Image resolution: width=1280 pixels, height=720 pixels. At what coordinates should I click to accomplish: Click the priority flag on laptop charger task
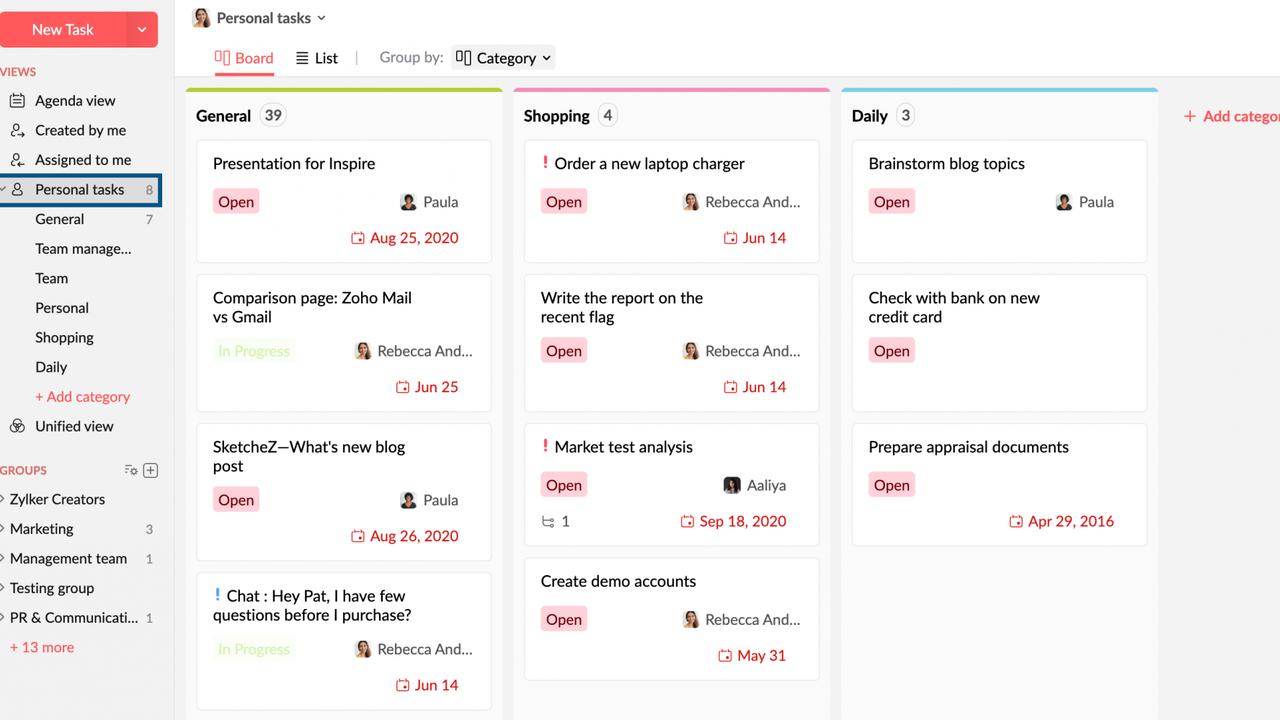pyautogui.click(x=545, y=163)
